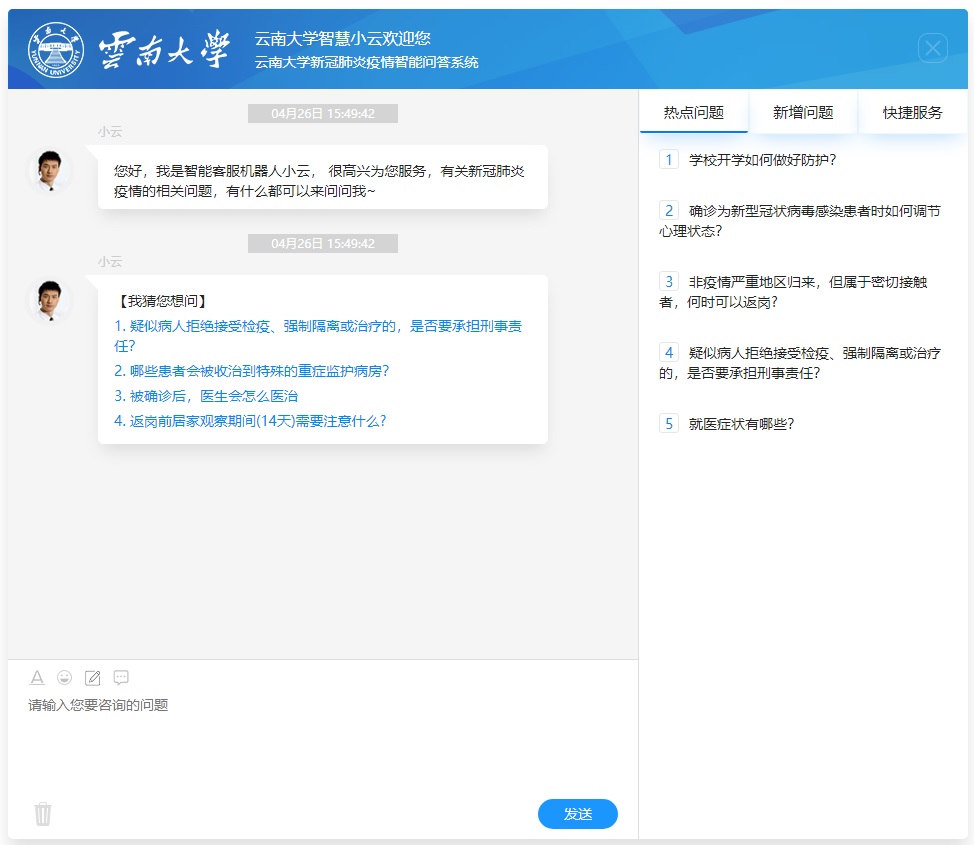974x845 pixels.
Task: Click in the question input text field
Action: (x=320, y=740)
